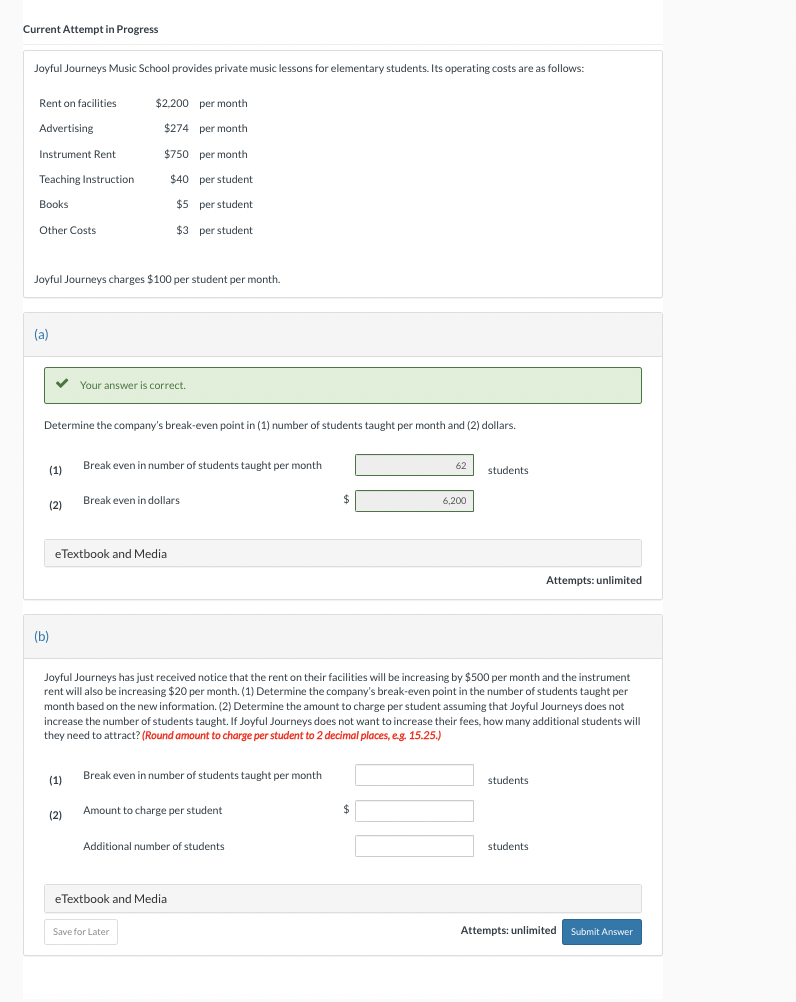Click "Determine the company's break-even point" instruction in (a)
This screenshot has width=796, height=1002.
(x=280, y=426)
